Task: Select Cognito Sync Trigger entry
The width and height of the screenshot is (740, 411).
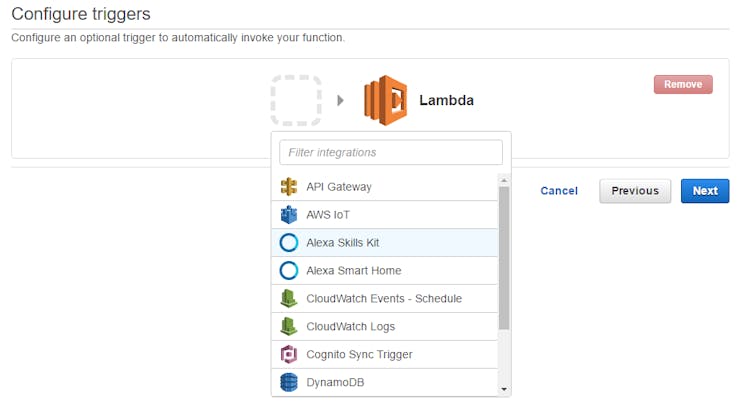Action: pyautogui.click(x=385, y=354)
